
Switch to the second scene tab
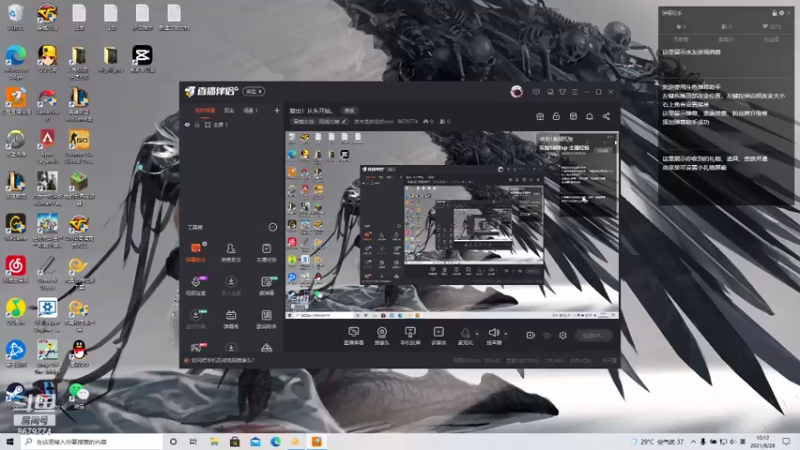(x=229, y=110)
